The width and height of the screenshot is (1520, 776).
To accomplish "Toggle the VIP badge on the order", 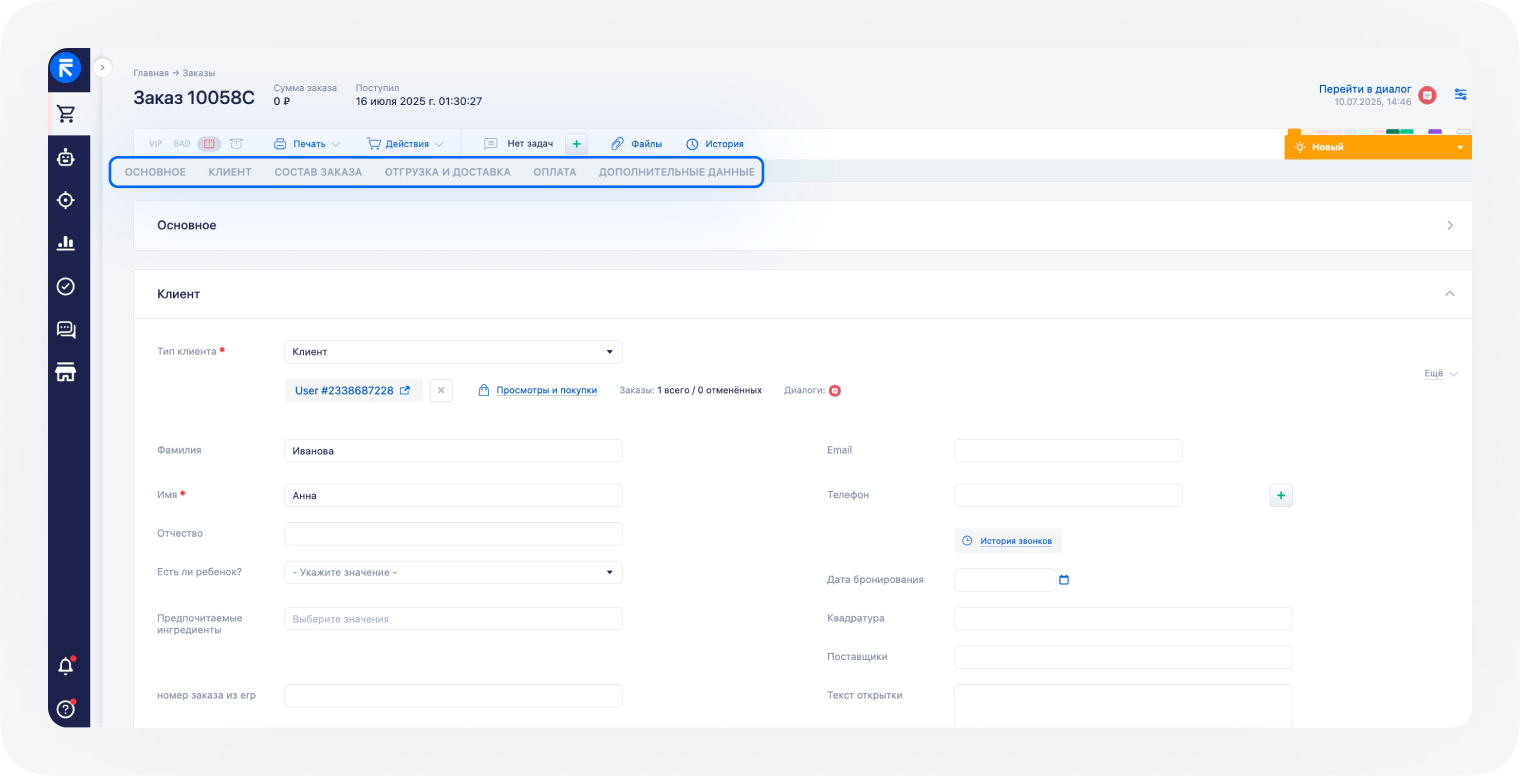I will [156, 144].
